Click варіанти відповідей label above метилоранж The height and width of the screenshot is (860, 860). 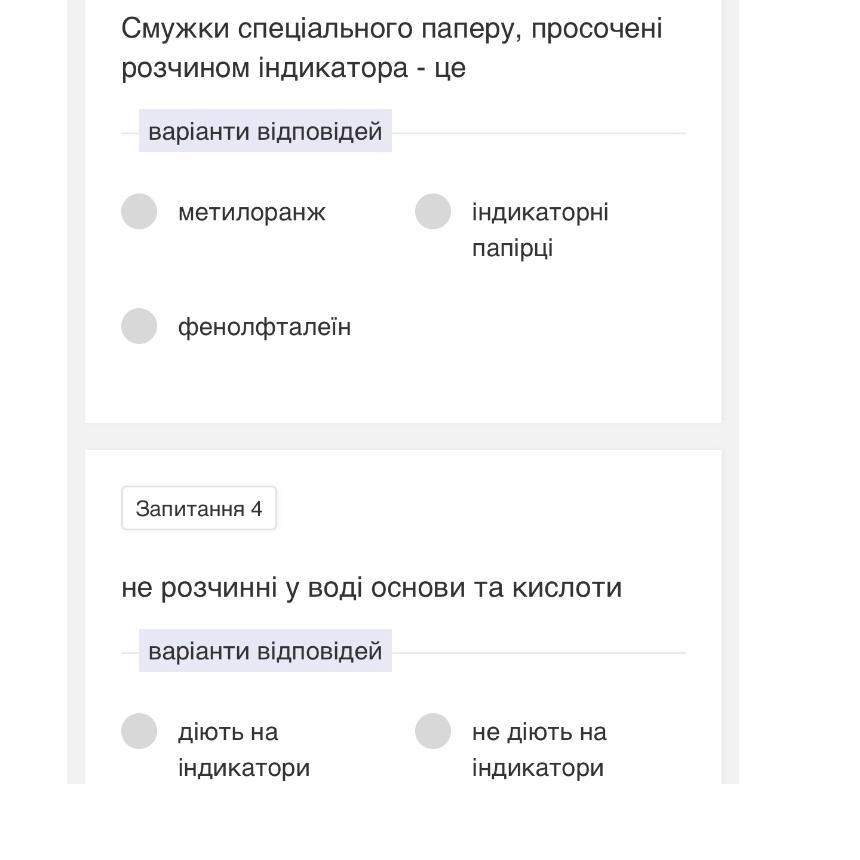click(x=265, y=132)
